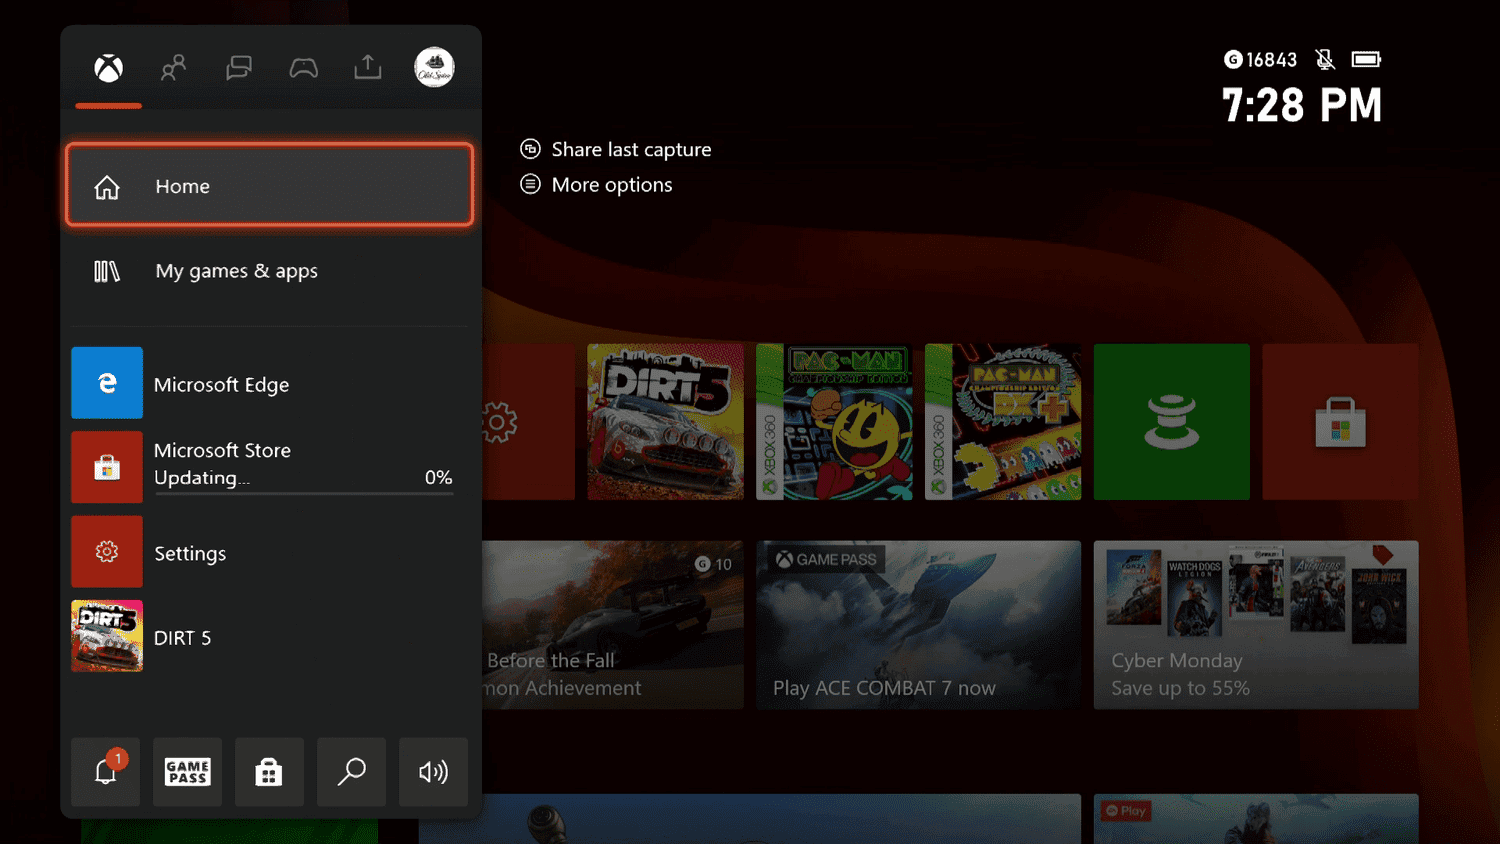Image resolution: width=1500 pixels, height=844 pixels.
Task: Go to Home in the guide
Action: click(269, 185)
